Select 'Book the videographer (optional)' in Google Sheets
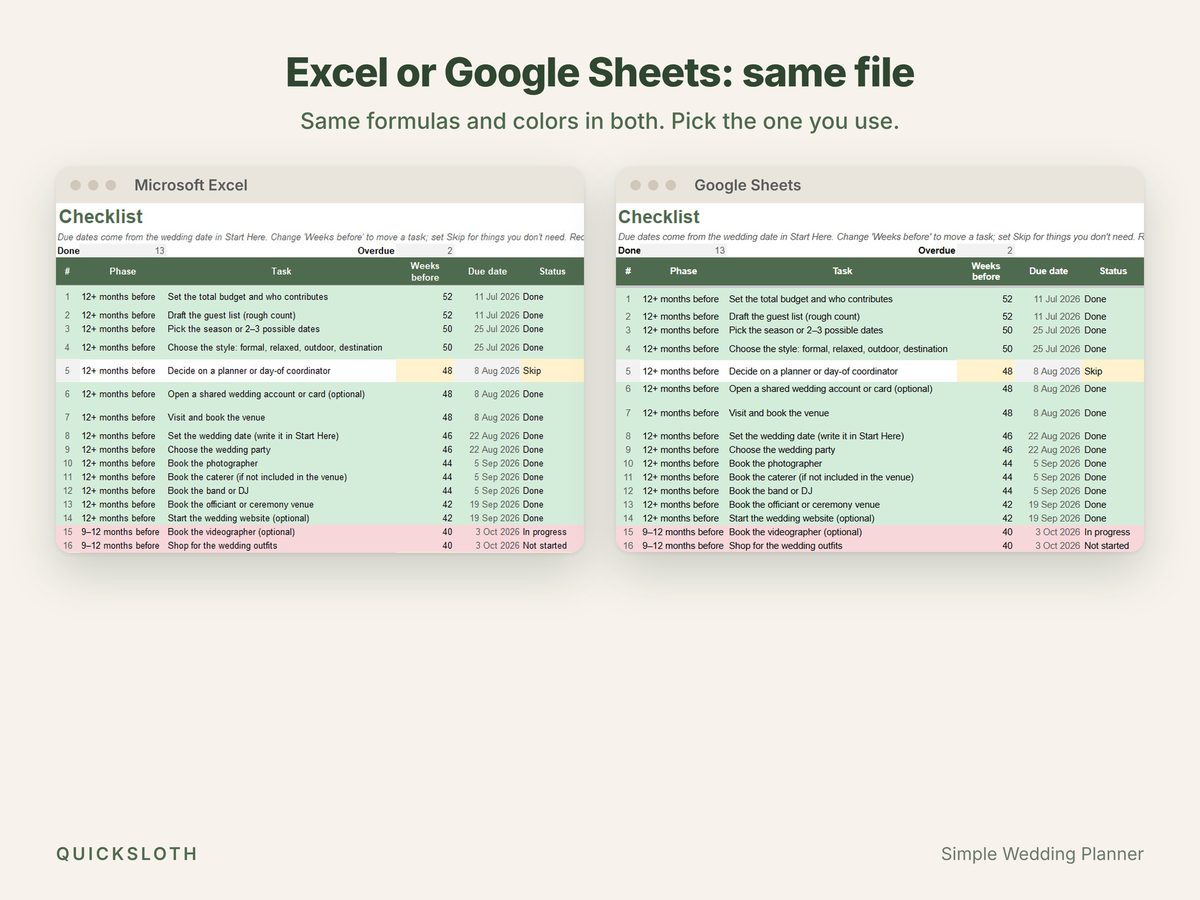The image size is (1200, 900). 794,532
